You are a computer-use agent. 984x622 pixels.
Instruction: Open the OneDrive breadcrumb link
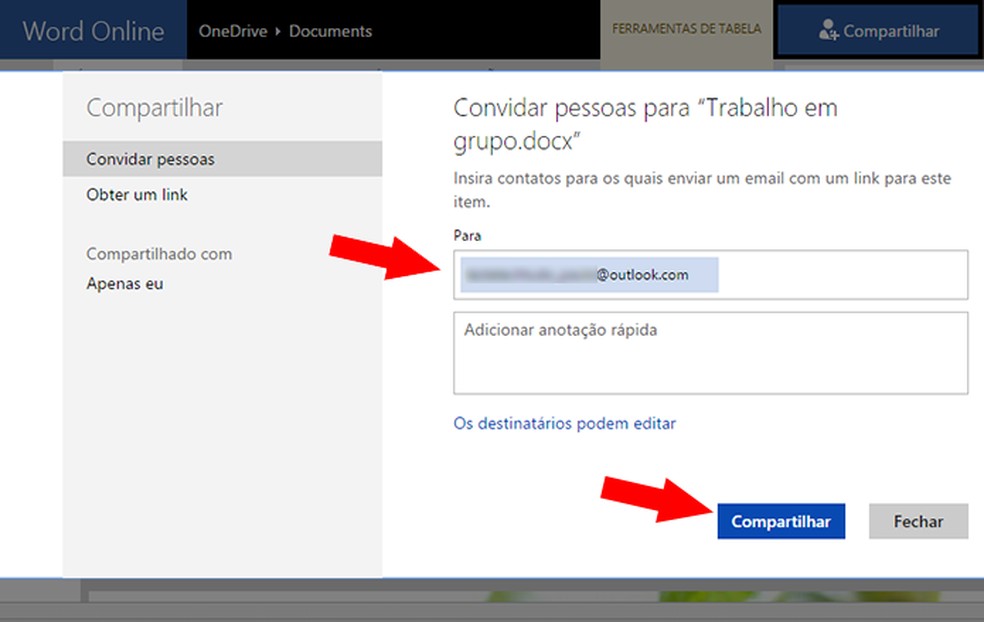pos(233,31)
